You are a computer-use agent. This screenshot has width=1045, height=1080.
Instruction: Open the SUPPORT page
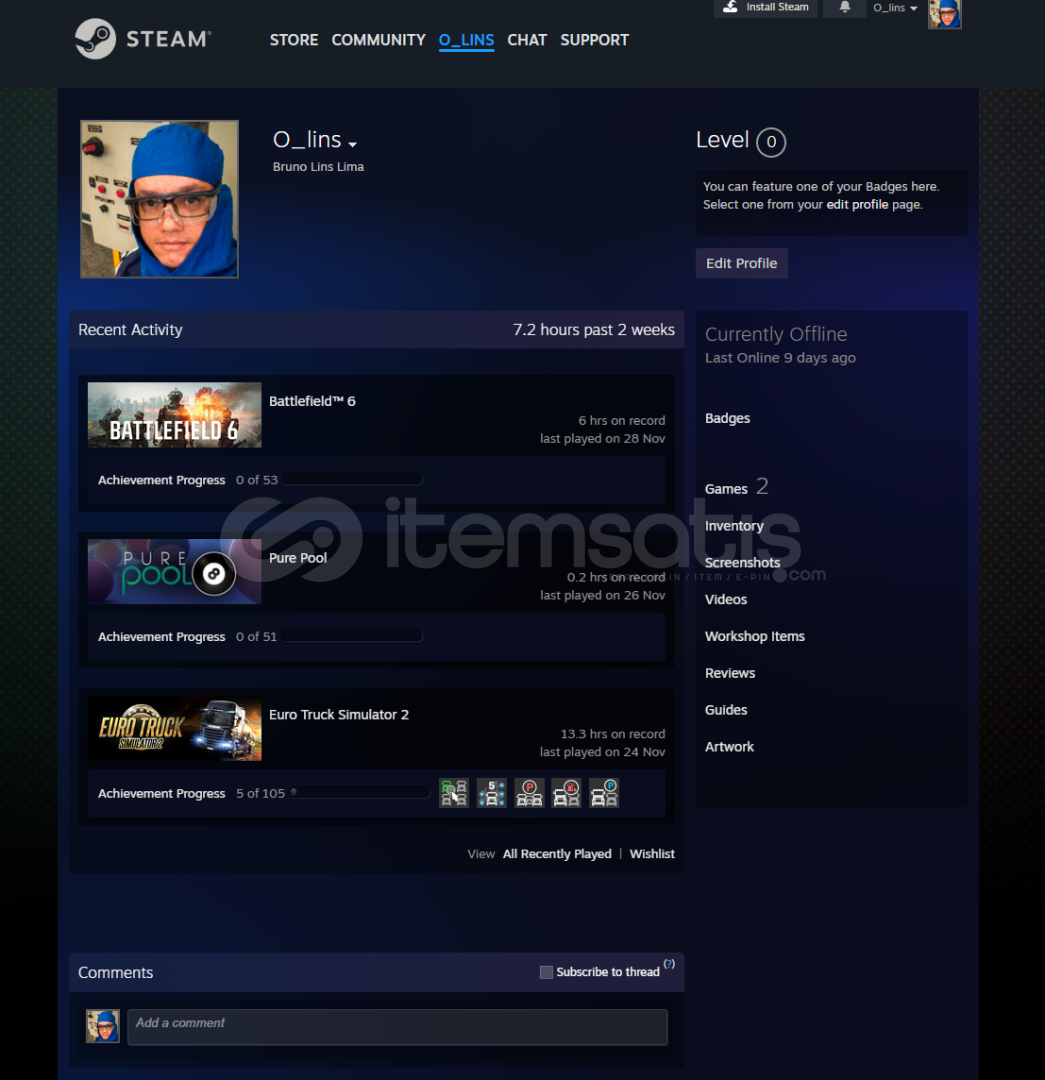point(594,40)
